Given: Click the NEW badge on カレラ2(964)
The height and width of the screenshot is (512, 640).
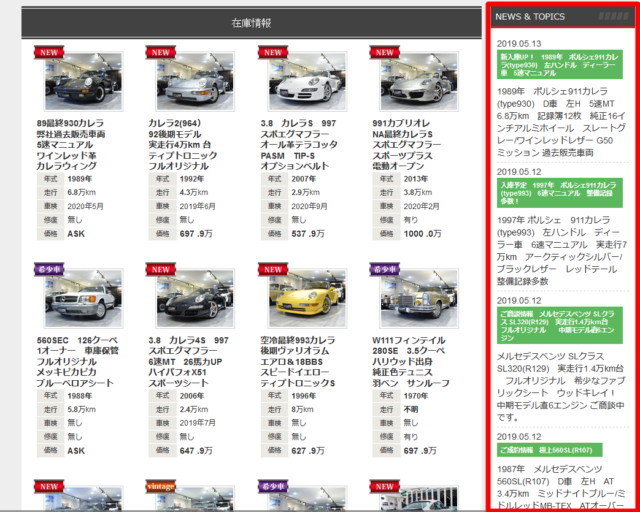Looking at the screenshot, I should pos(161,52).
